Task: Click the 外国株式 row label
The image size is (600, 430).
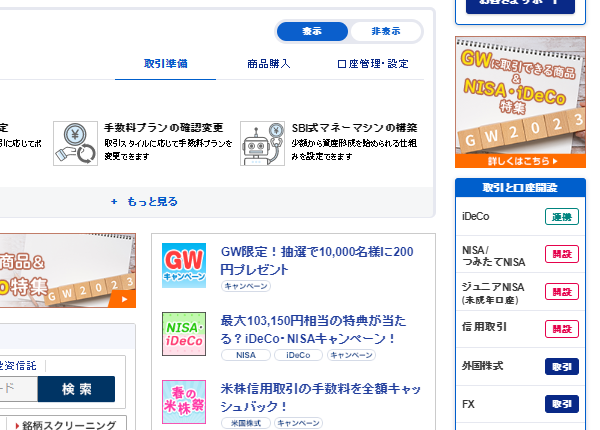Action: point(483,366)
